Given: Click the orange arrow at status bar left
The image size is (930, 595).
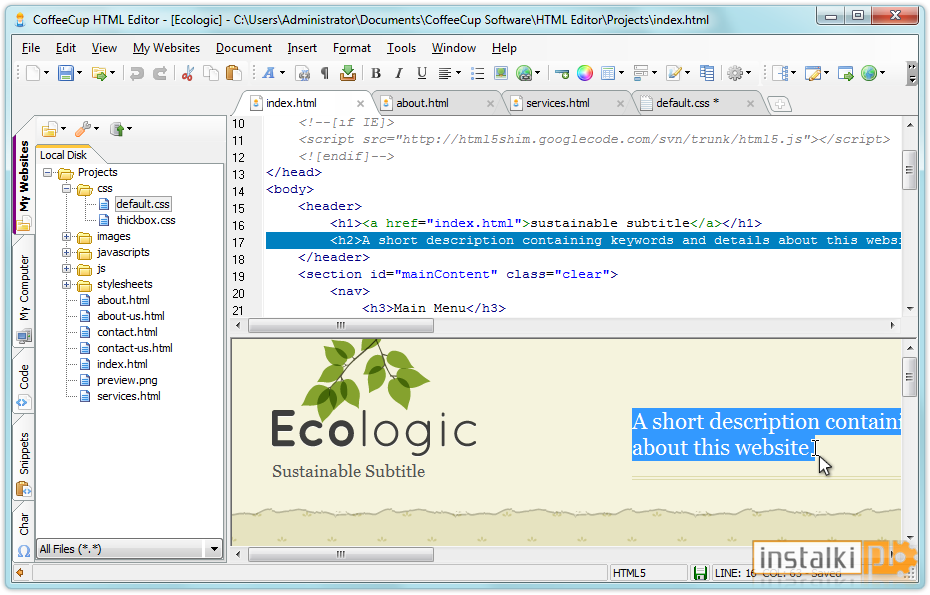Looking at the screenshot, I should coord(21,573).
